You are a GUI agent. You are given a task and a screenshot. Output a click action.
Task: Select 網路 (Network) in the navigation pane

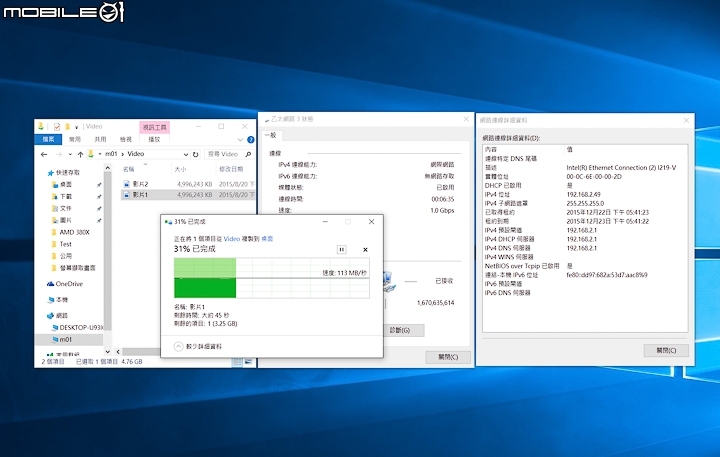pos(62,316)
